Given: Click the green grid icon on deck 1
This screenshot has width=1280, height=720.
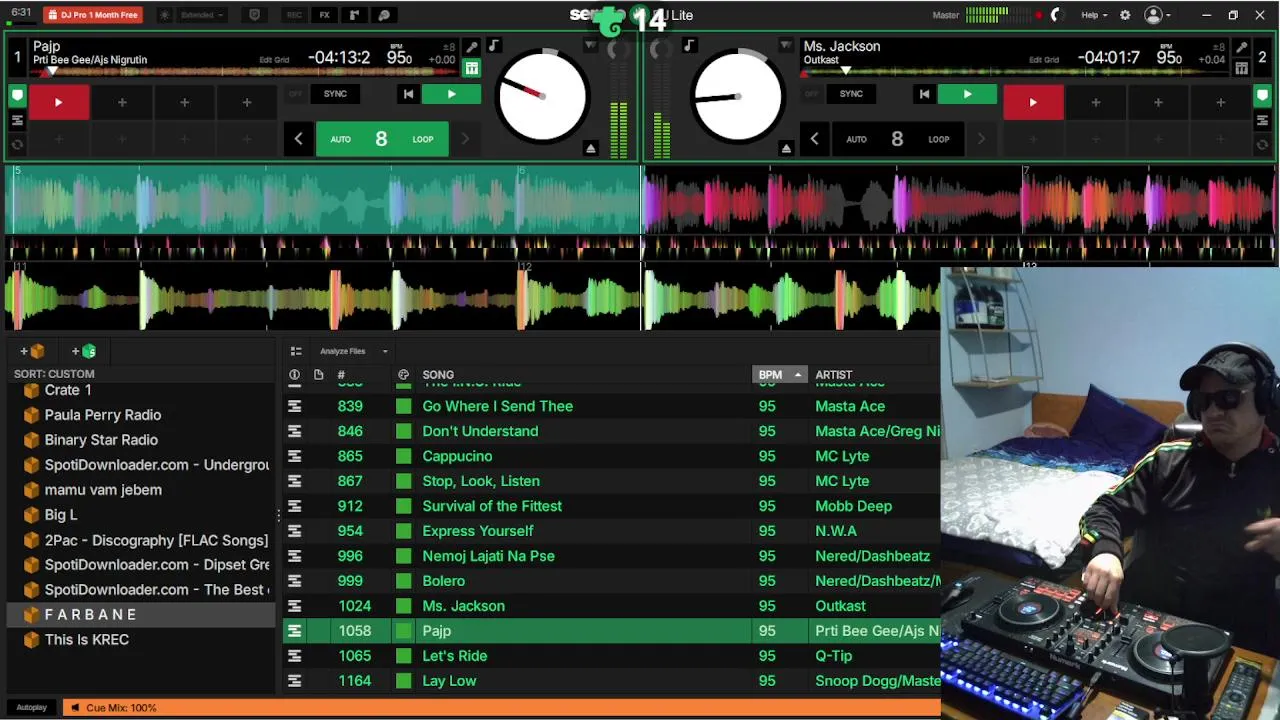Looking at the screenshot, I should 472,68.
